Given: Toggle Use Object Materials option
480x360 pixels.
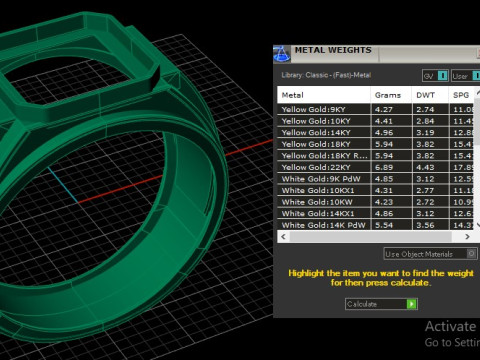Looking at the screenshot, I should pyautogui.click(x=430, y=254).
